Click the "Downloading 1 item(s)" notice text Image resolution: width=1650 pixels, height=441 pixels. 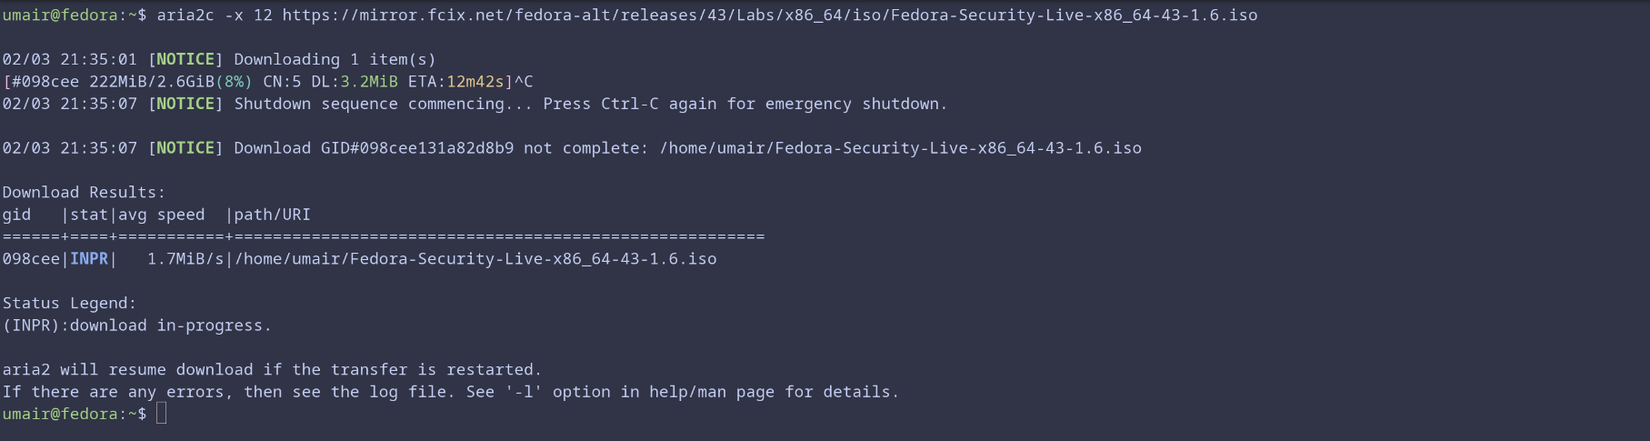click(335, 59)
